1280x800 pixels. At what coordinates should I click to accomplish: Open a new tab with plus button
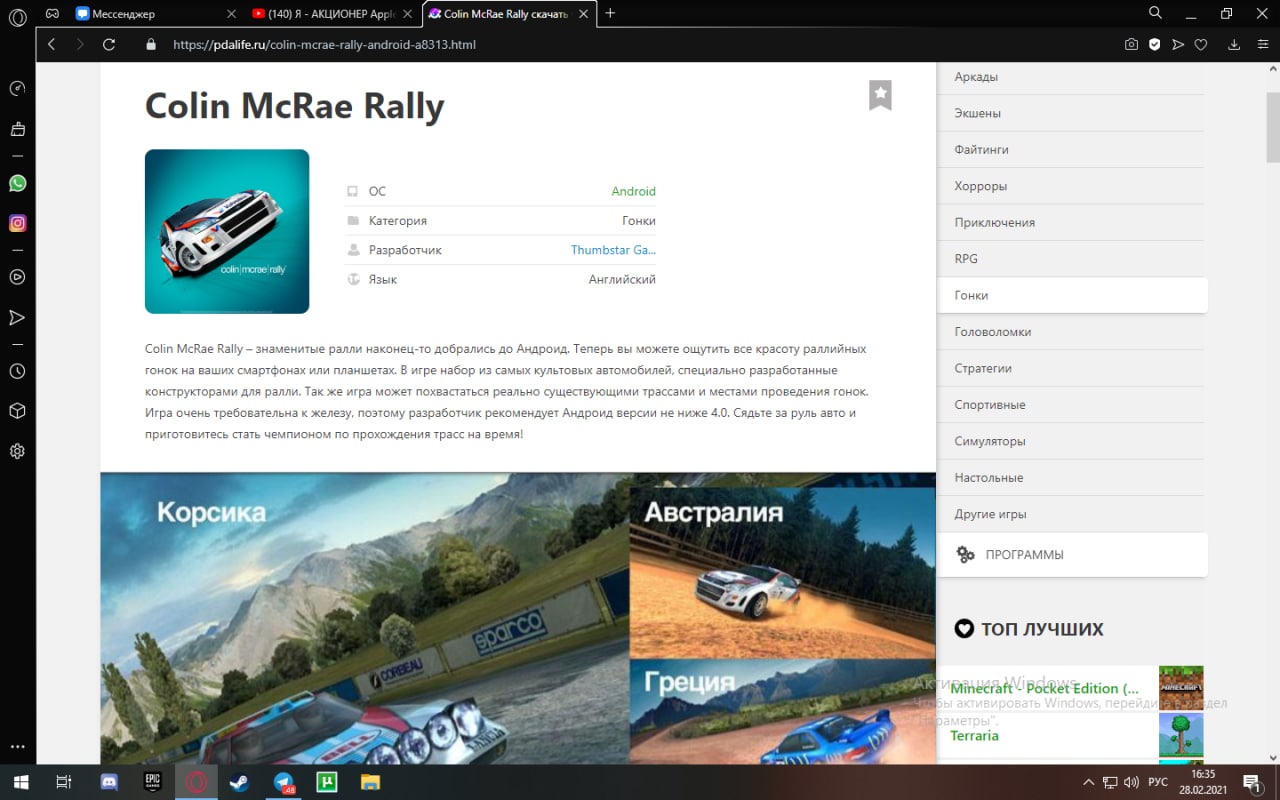[x=610, y=13]
